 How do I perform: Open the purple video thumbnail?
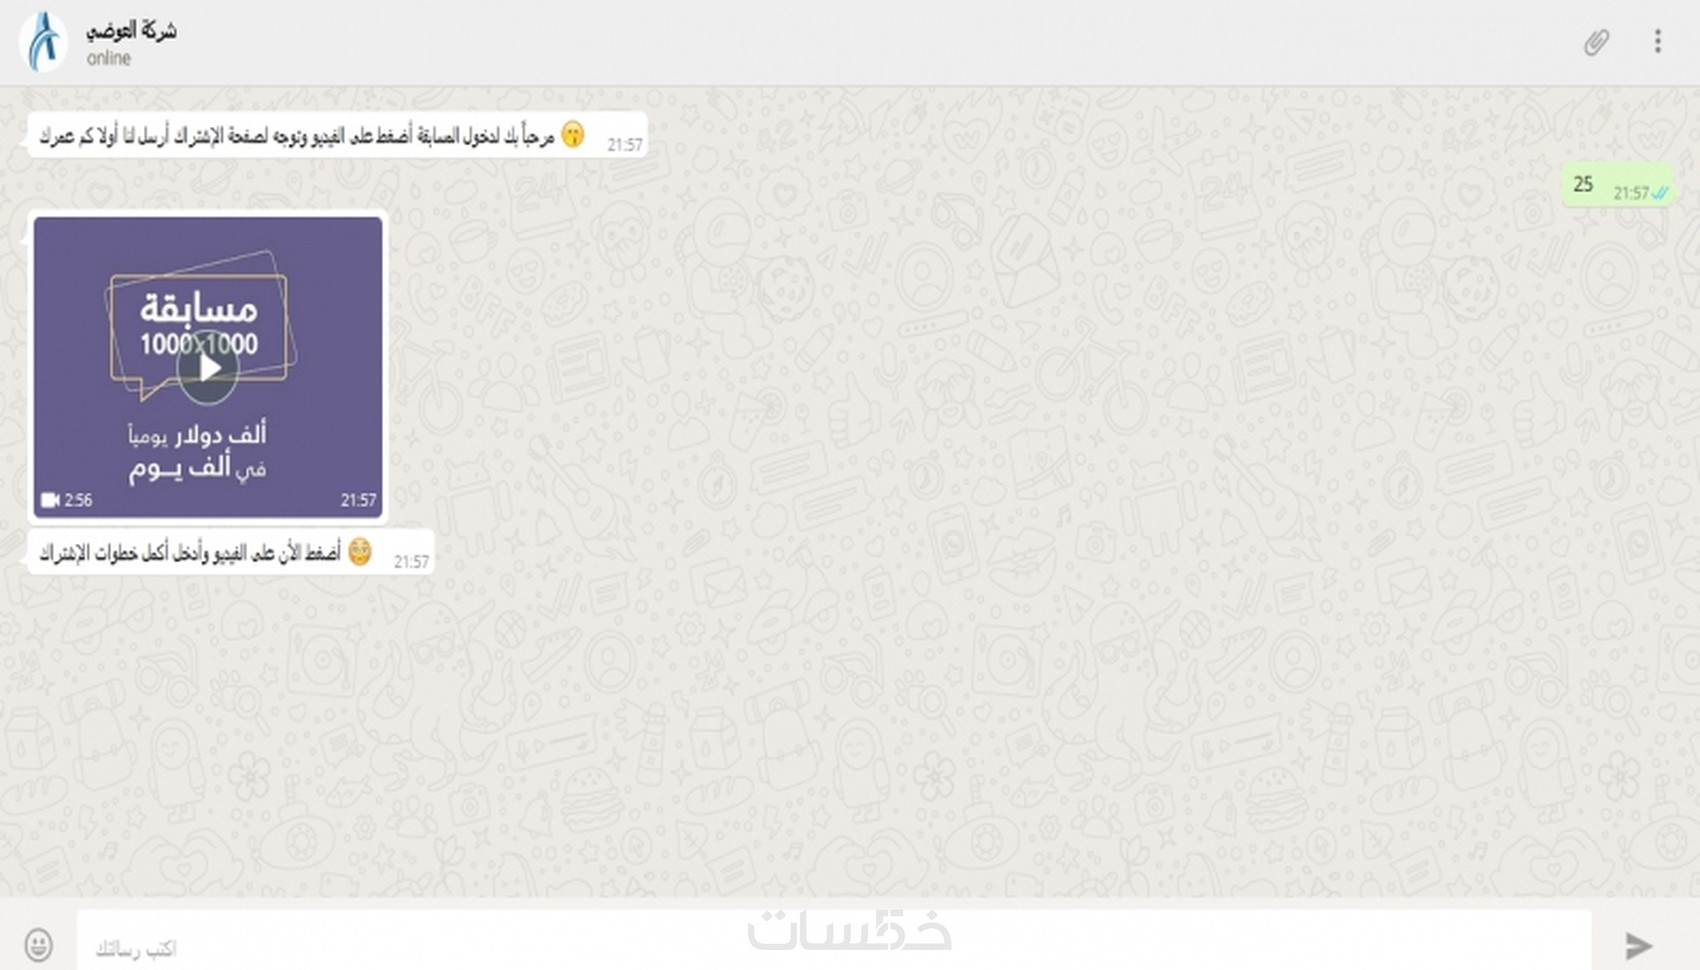(x=208, y=367)
